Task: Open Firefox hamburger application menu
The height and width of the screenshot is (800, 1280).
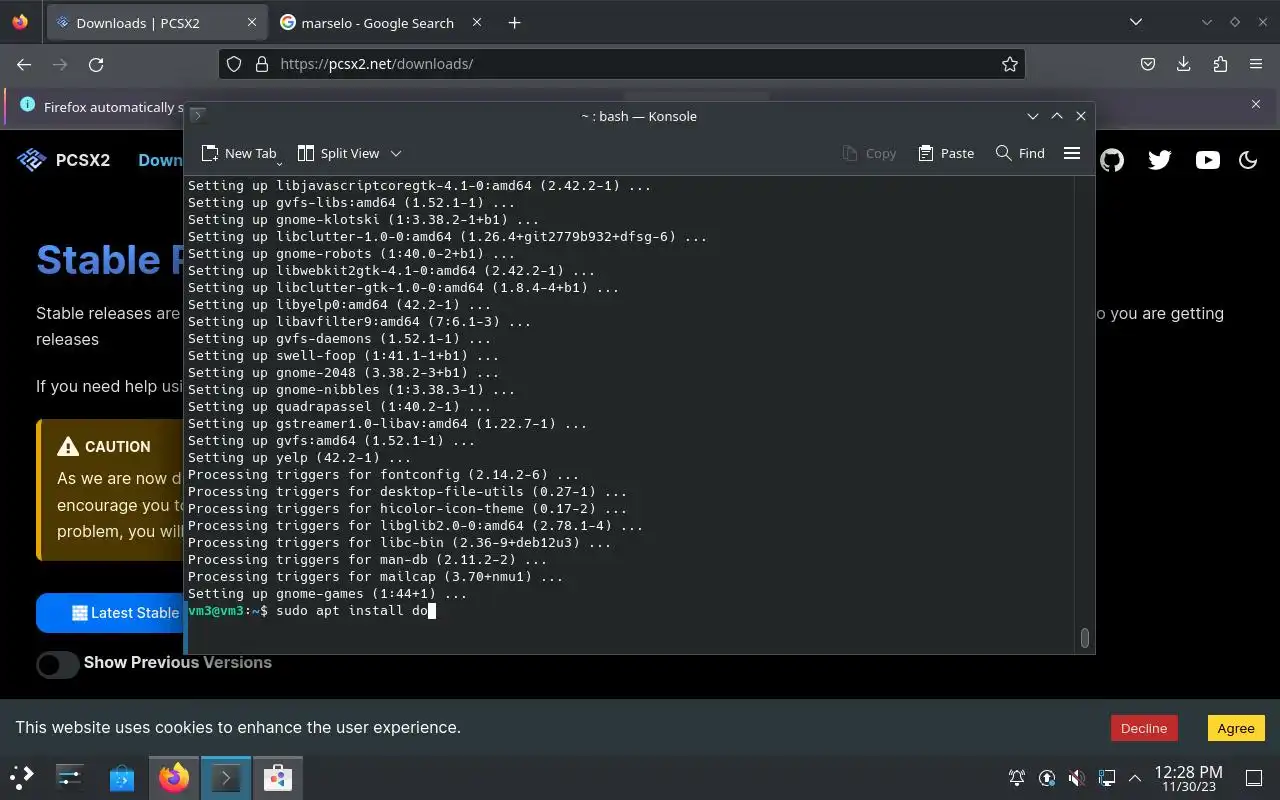Action: click(1256, 64)
